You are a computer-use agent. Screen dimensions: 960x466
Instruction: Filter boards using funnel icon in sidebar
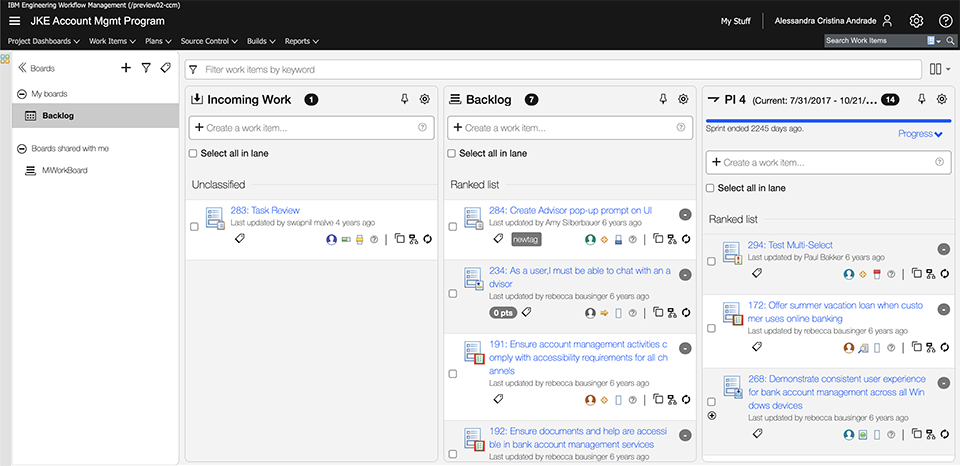click(x=146, y=68)
